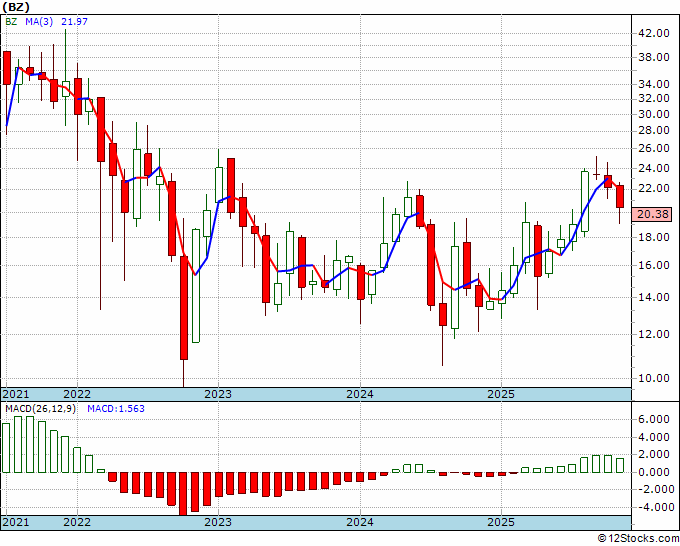Click 2022 on the price chart timeline

(77, 394)
